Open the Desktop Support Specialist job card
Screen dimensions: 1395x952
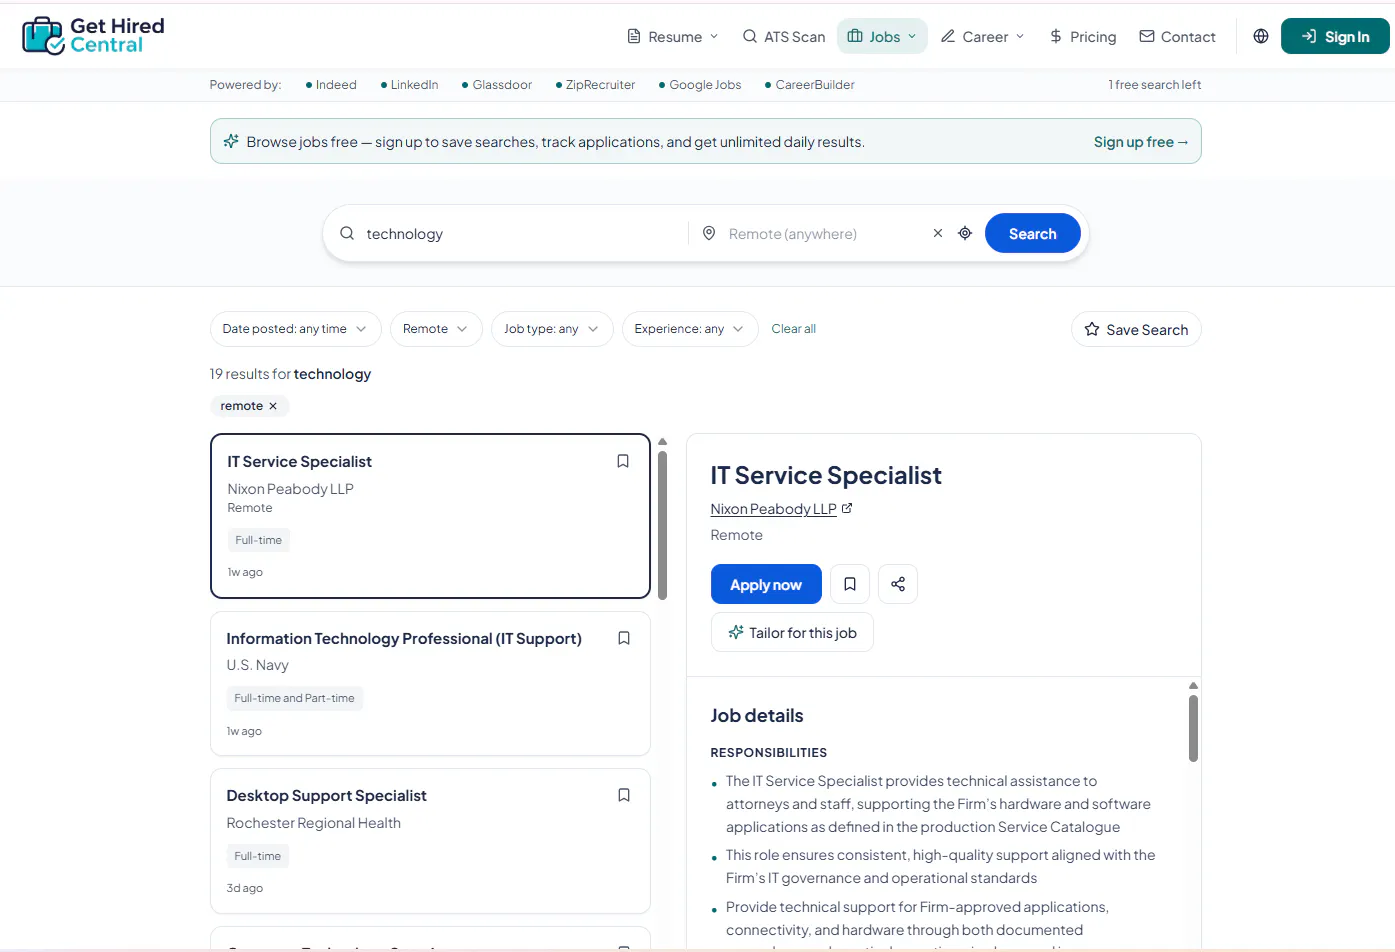click(430, 841)
